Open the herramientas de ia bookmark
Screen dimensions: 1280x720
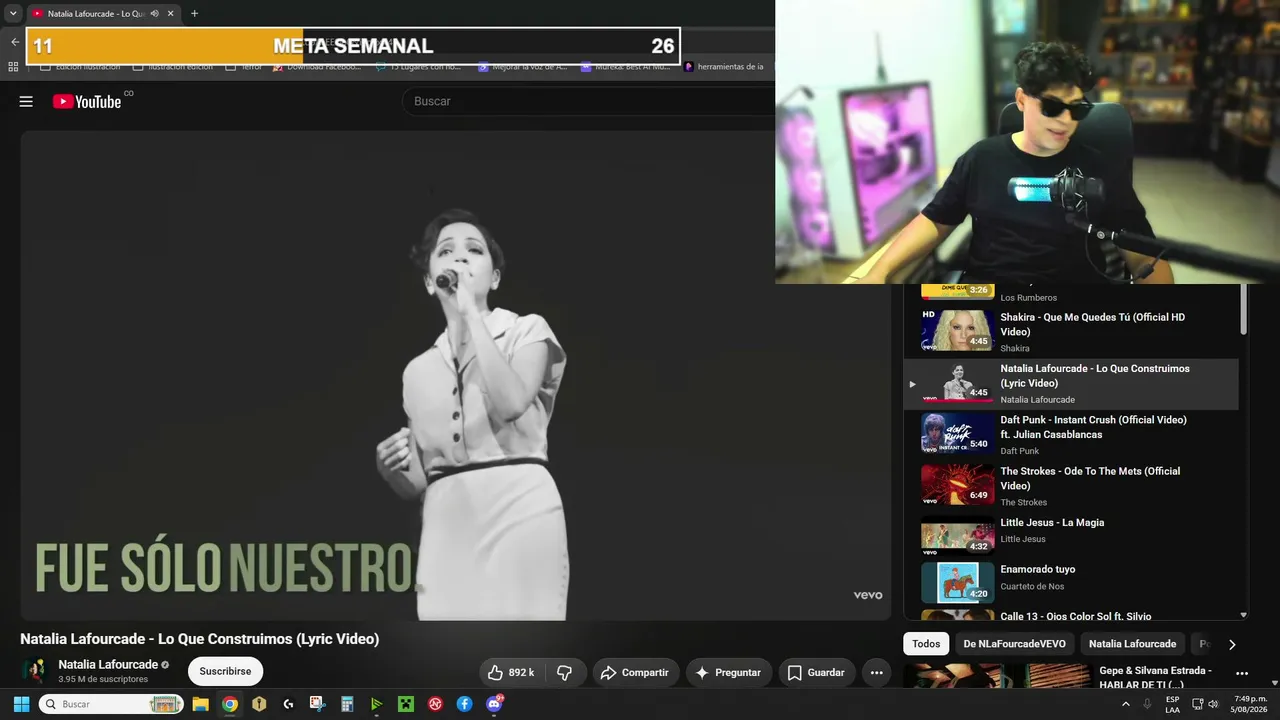click(724, 67)
